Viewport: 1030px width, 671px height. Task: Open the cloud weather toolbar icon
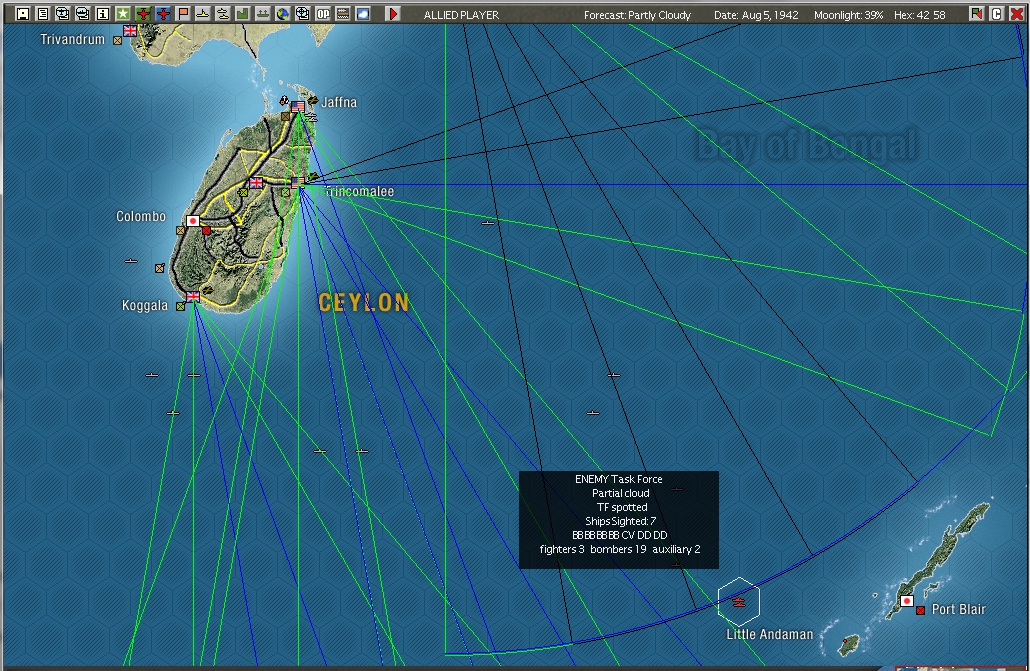coord(363,14)
